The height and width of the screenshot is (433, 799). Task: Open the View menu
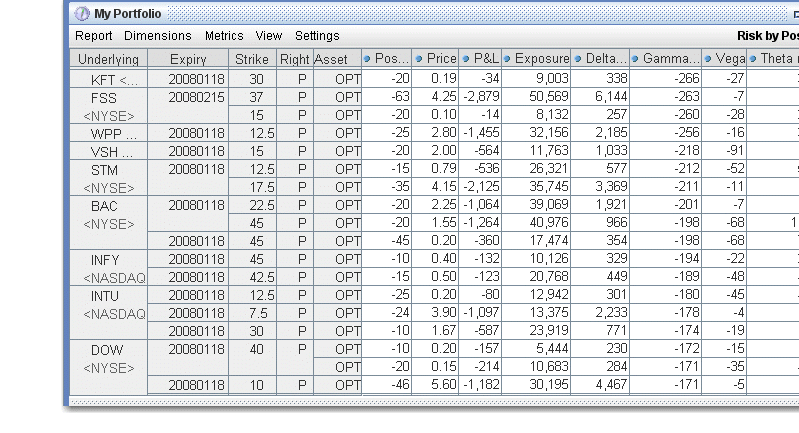tap(269, 36)
